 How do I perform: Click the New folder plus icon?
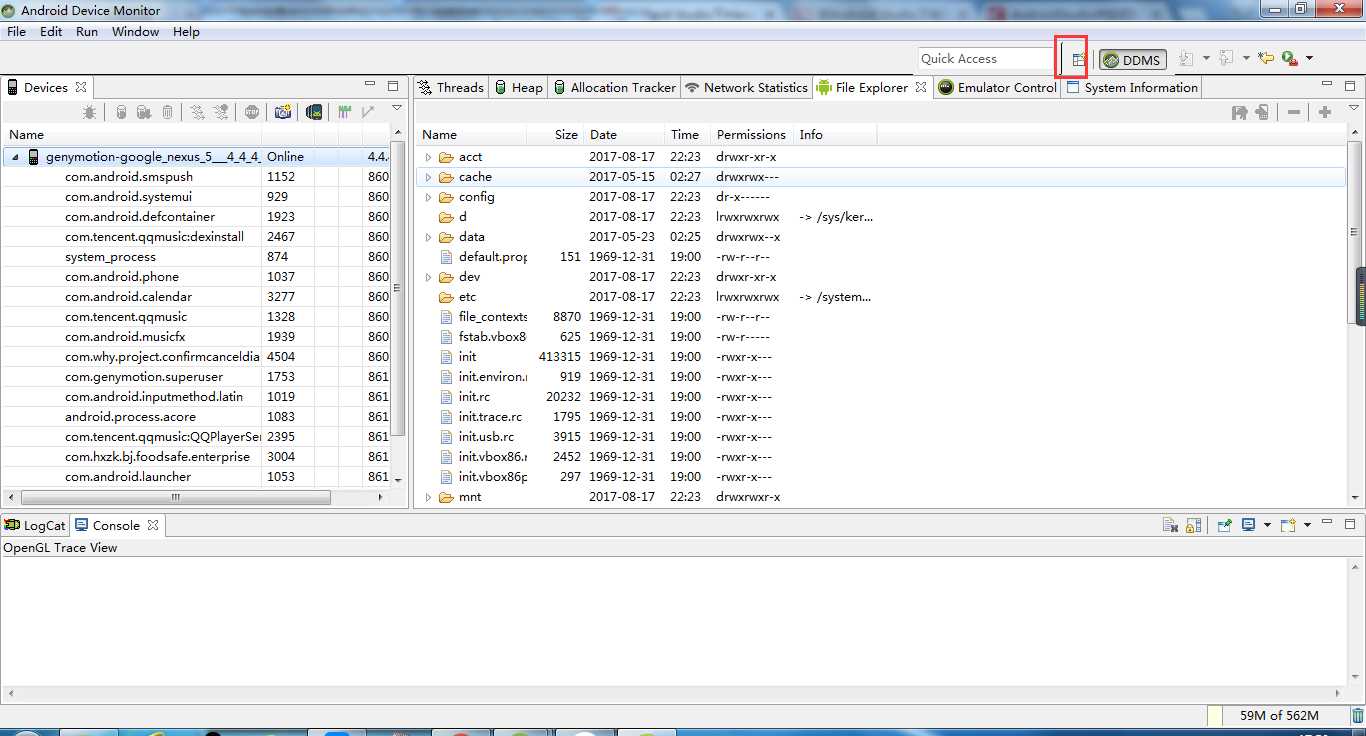tap(1325, 112)
